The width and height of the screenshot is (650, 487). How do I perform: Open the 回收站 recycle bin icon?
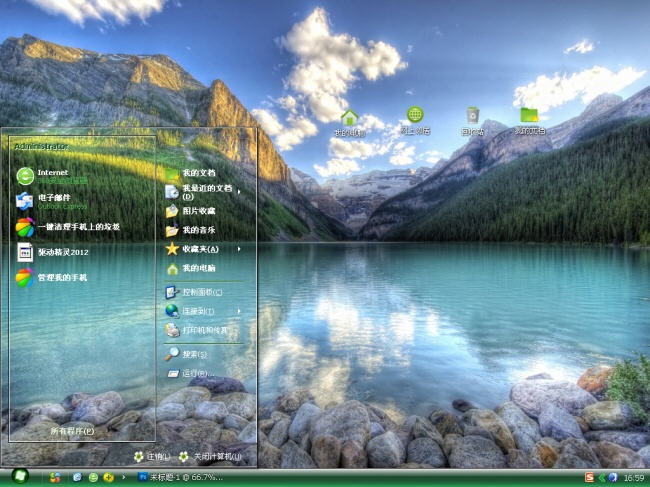(473, 119)
